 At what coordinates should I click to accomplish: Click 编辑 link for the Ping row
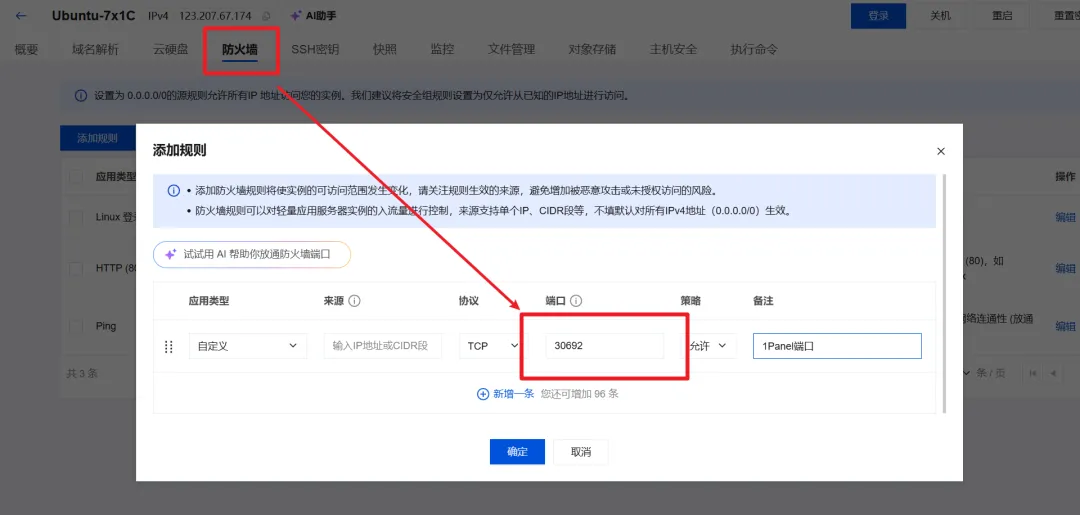pyautogui.click(x=1066, y=326)
